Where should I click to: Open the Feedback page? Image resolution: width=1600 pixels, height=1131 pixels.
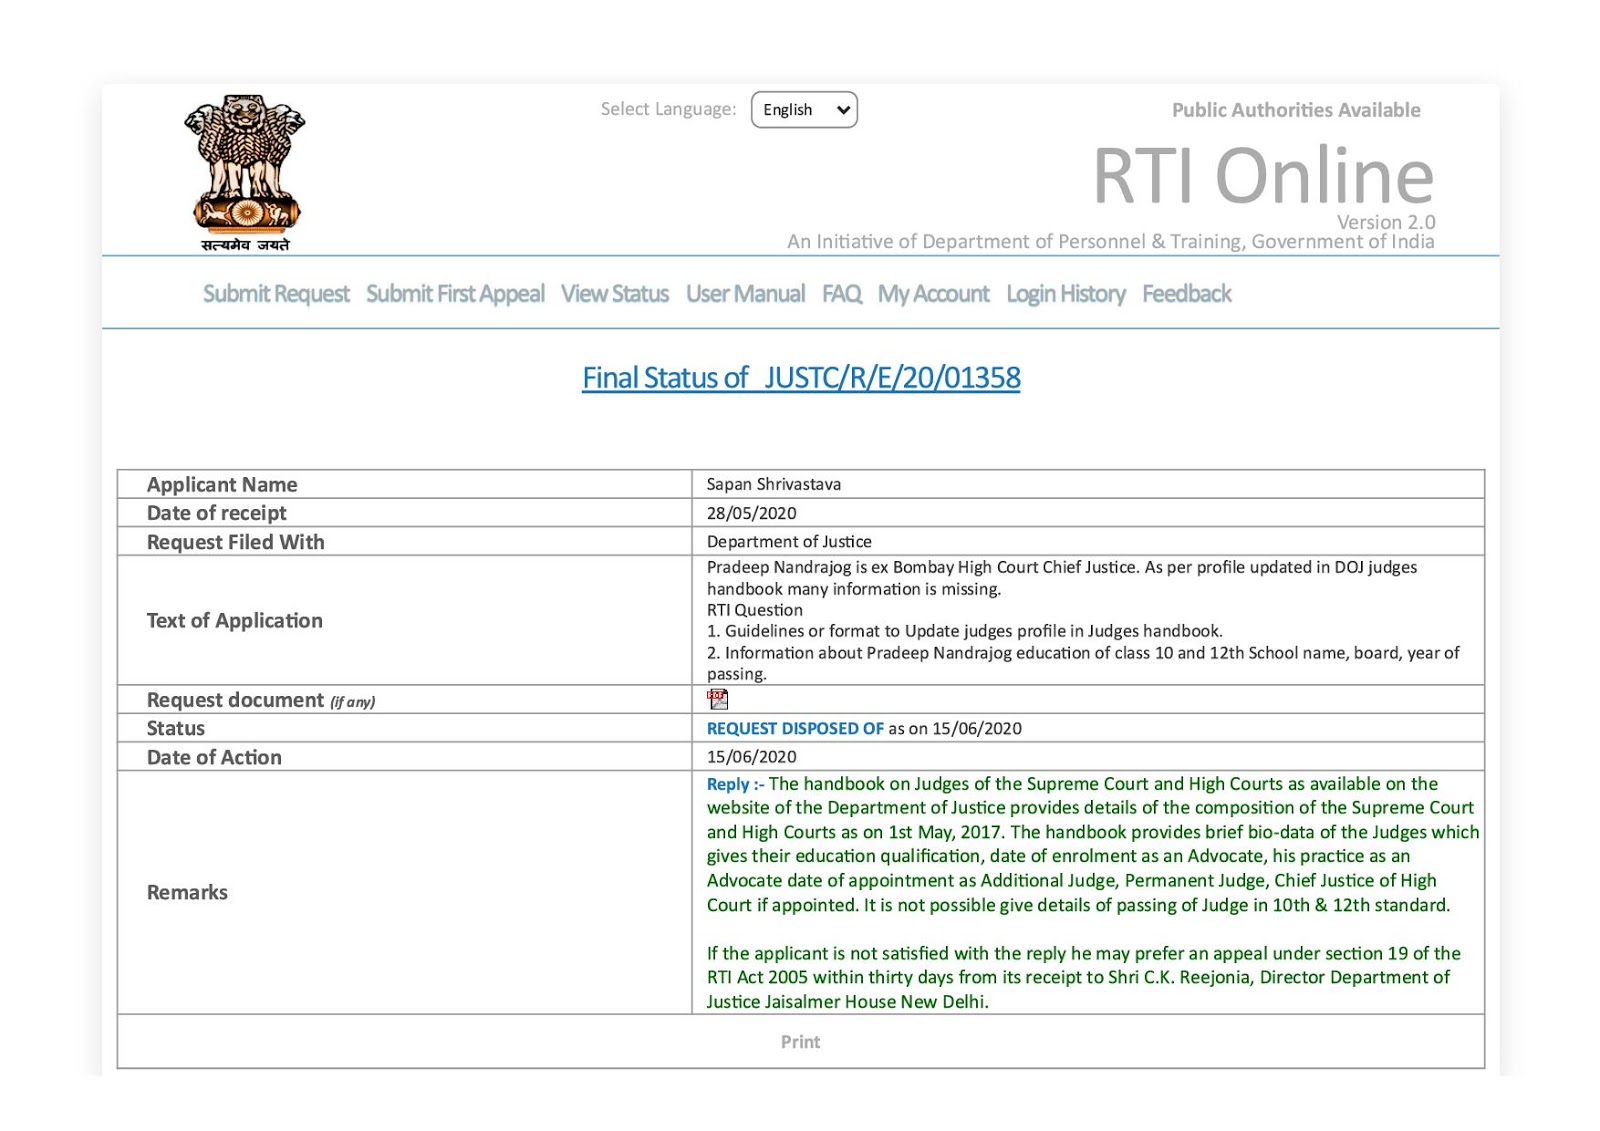point(1187,294)
